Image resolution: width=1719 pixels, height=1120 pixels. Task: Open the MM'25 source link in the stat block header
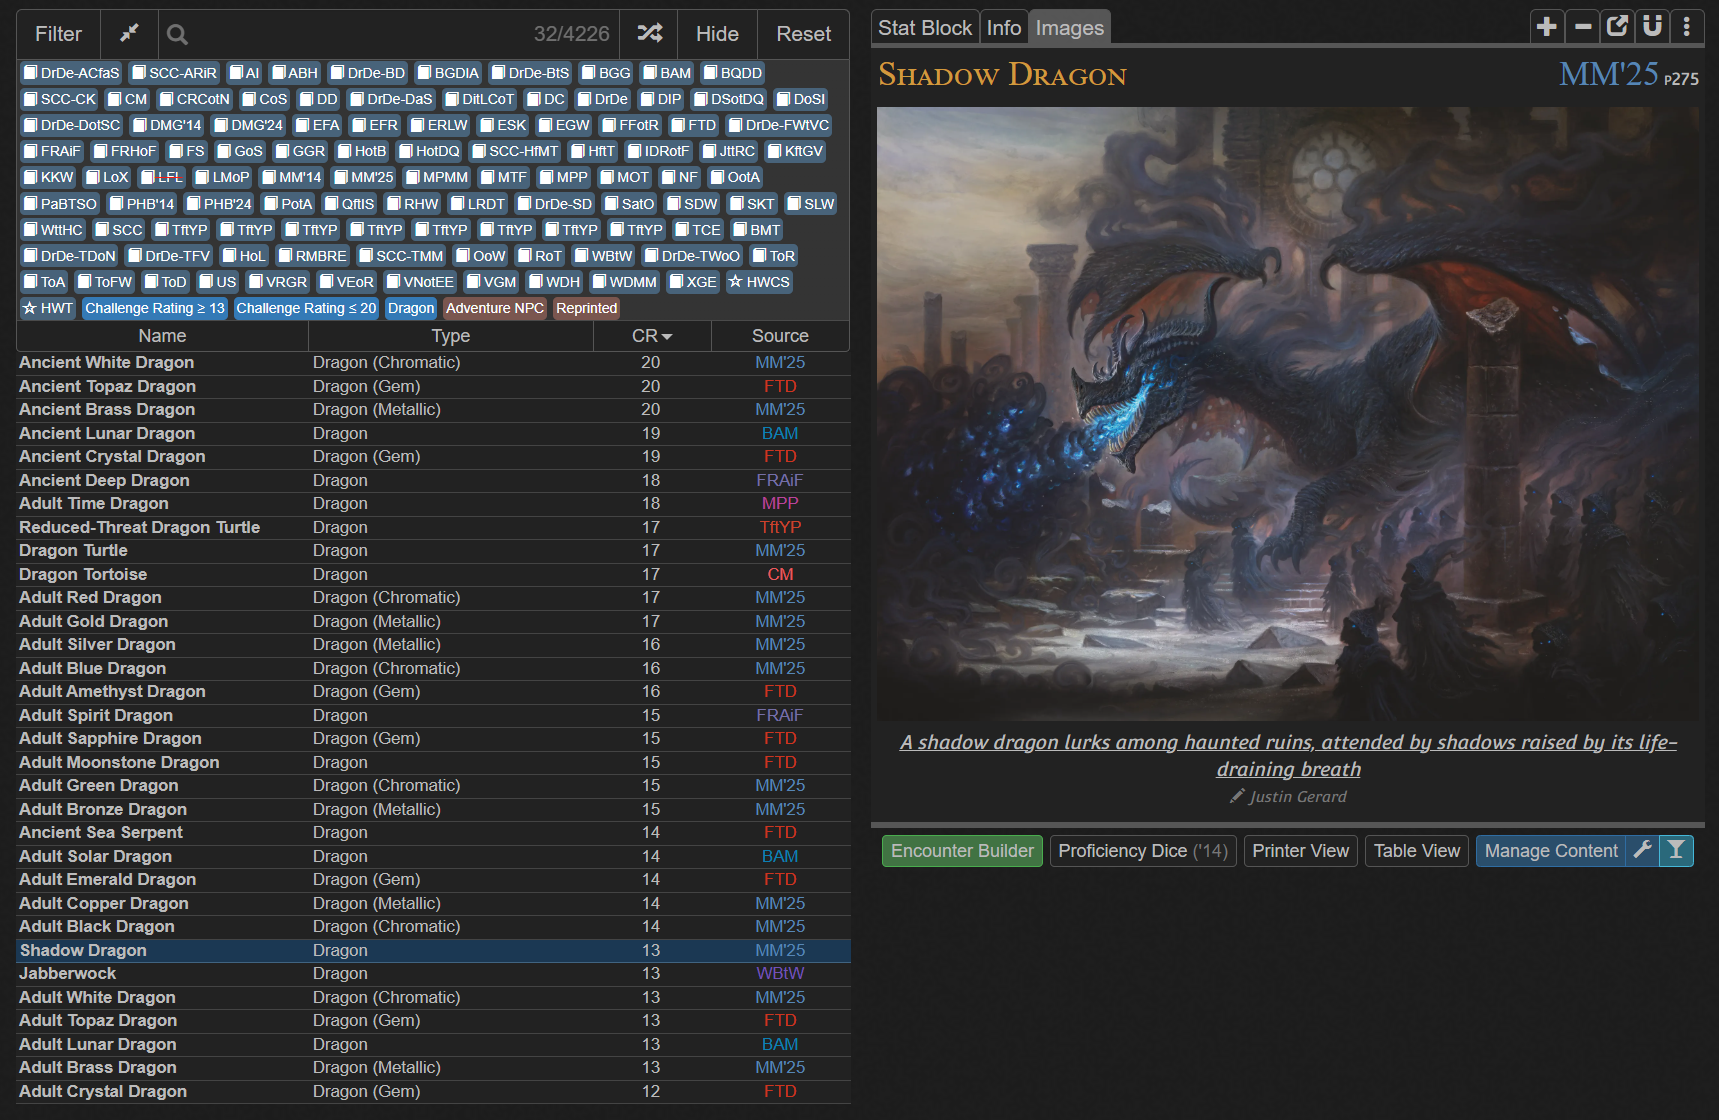click(x=1609, y=74)
